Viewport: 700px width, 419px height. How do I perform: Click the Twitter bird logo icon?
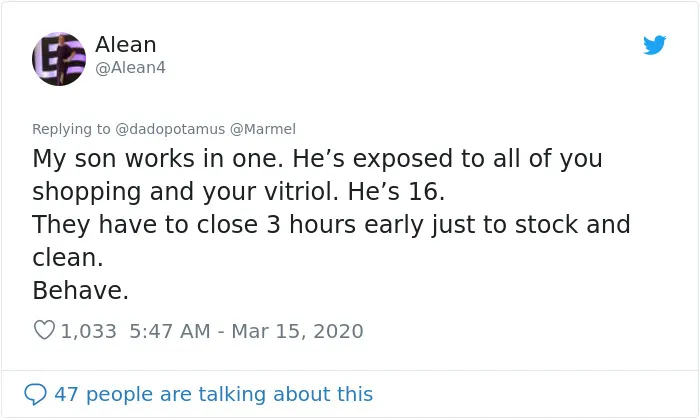654,45
